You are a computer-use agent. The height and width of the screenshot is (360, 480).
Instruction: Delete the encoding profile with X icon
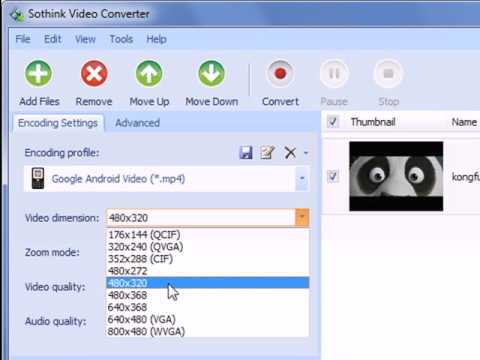point(290,153)
